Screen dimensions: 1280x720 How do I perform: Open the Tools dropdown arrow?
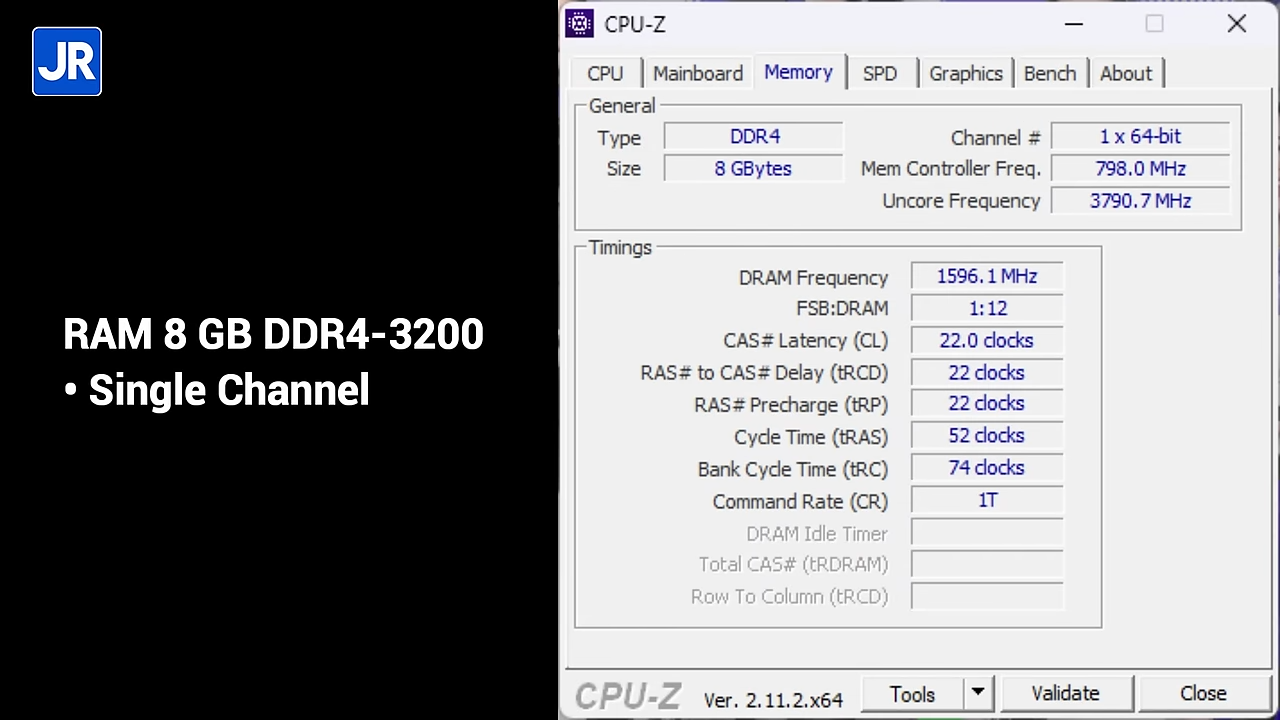click(977, 693)
